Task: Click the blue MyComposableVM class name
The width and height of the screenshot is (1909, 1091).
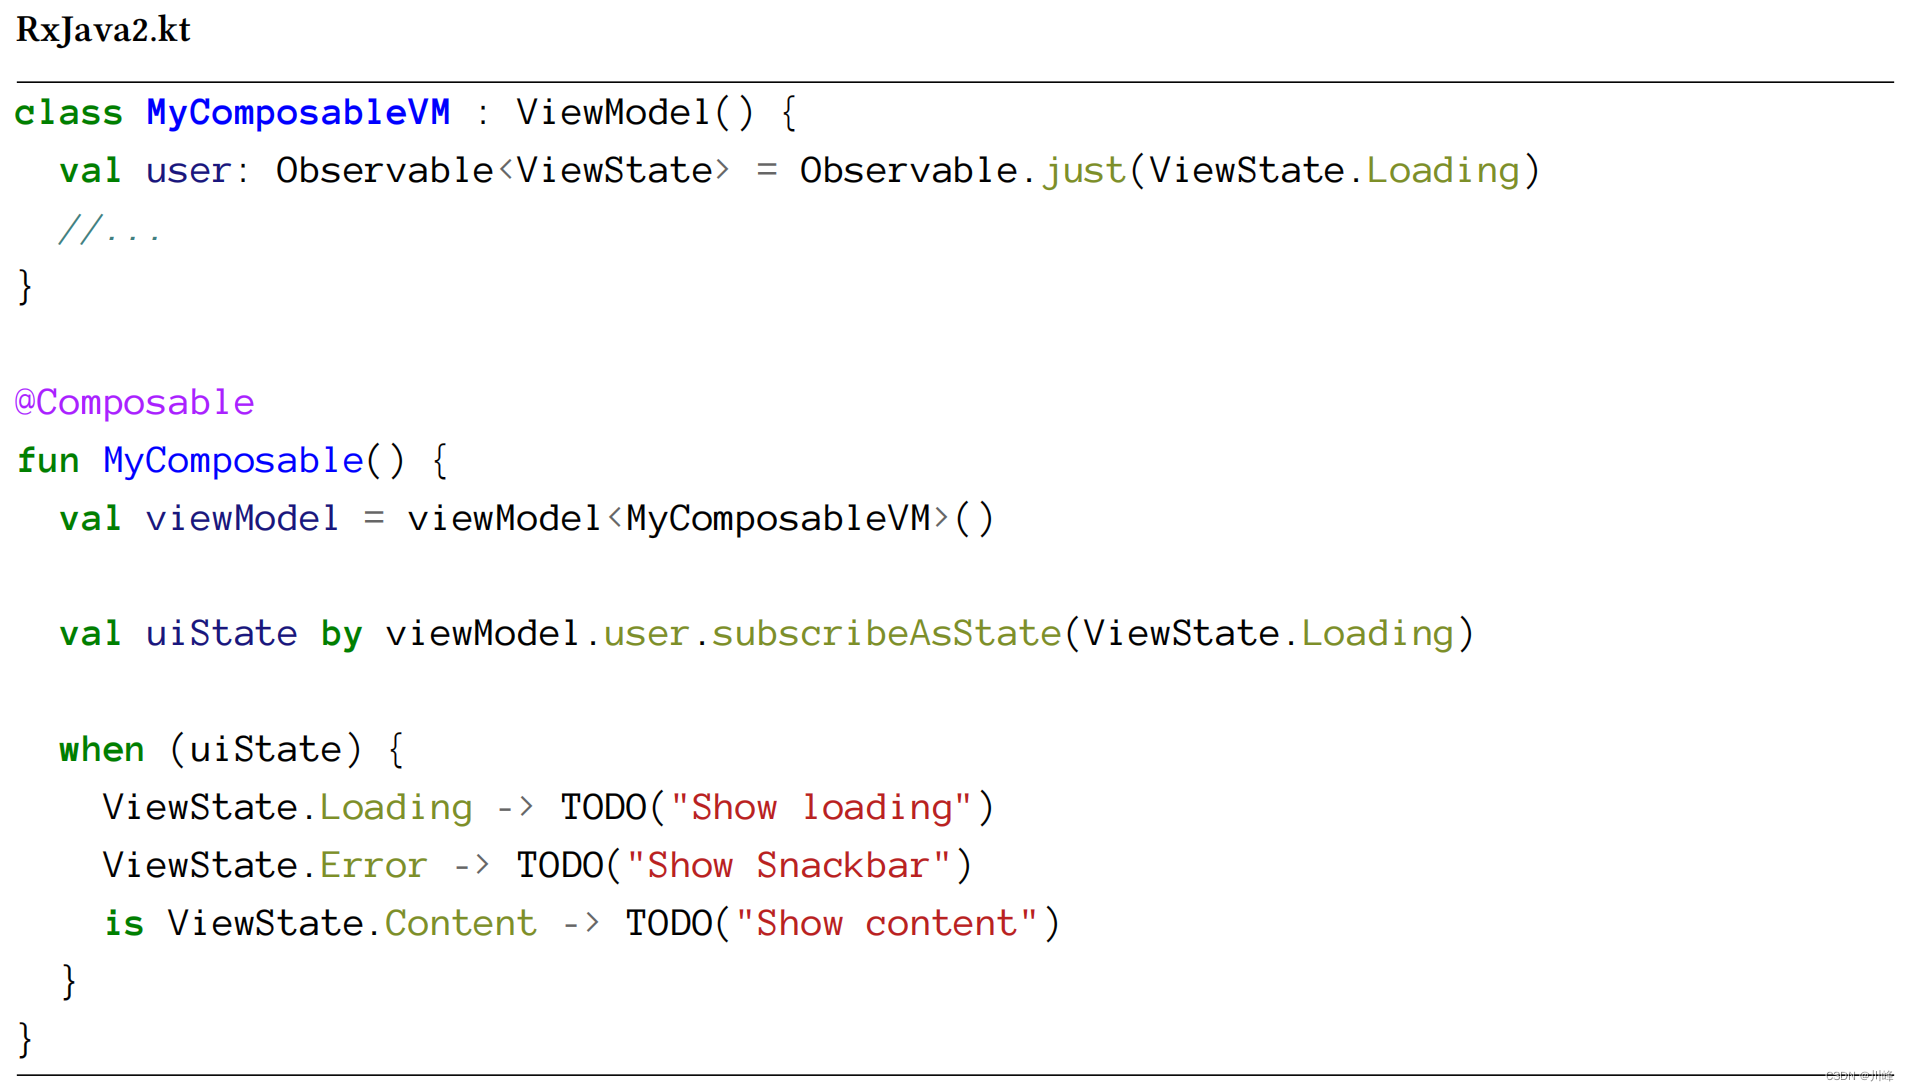Action: tap(298, 112)
